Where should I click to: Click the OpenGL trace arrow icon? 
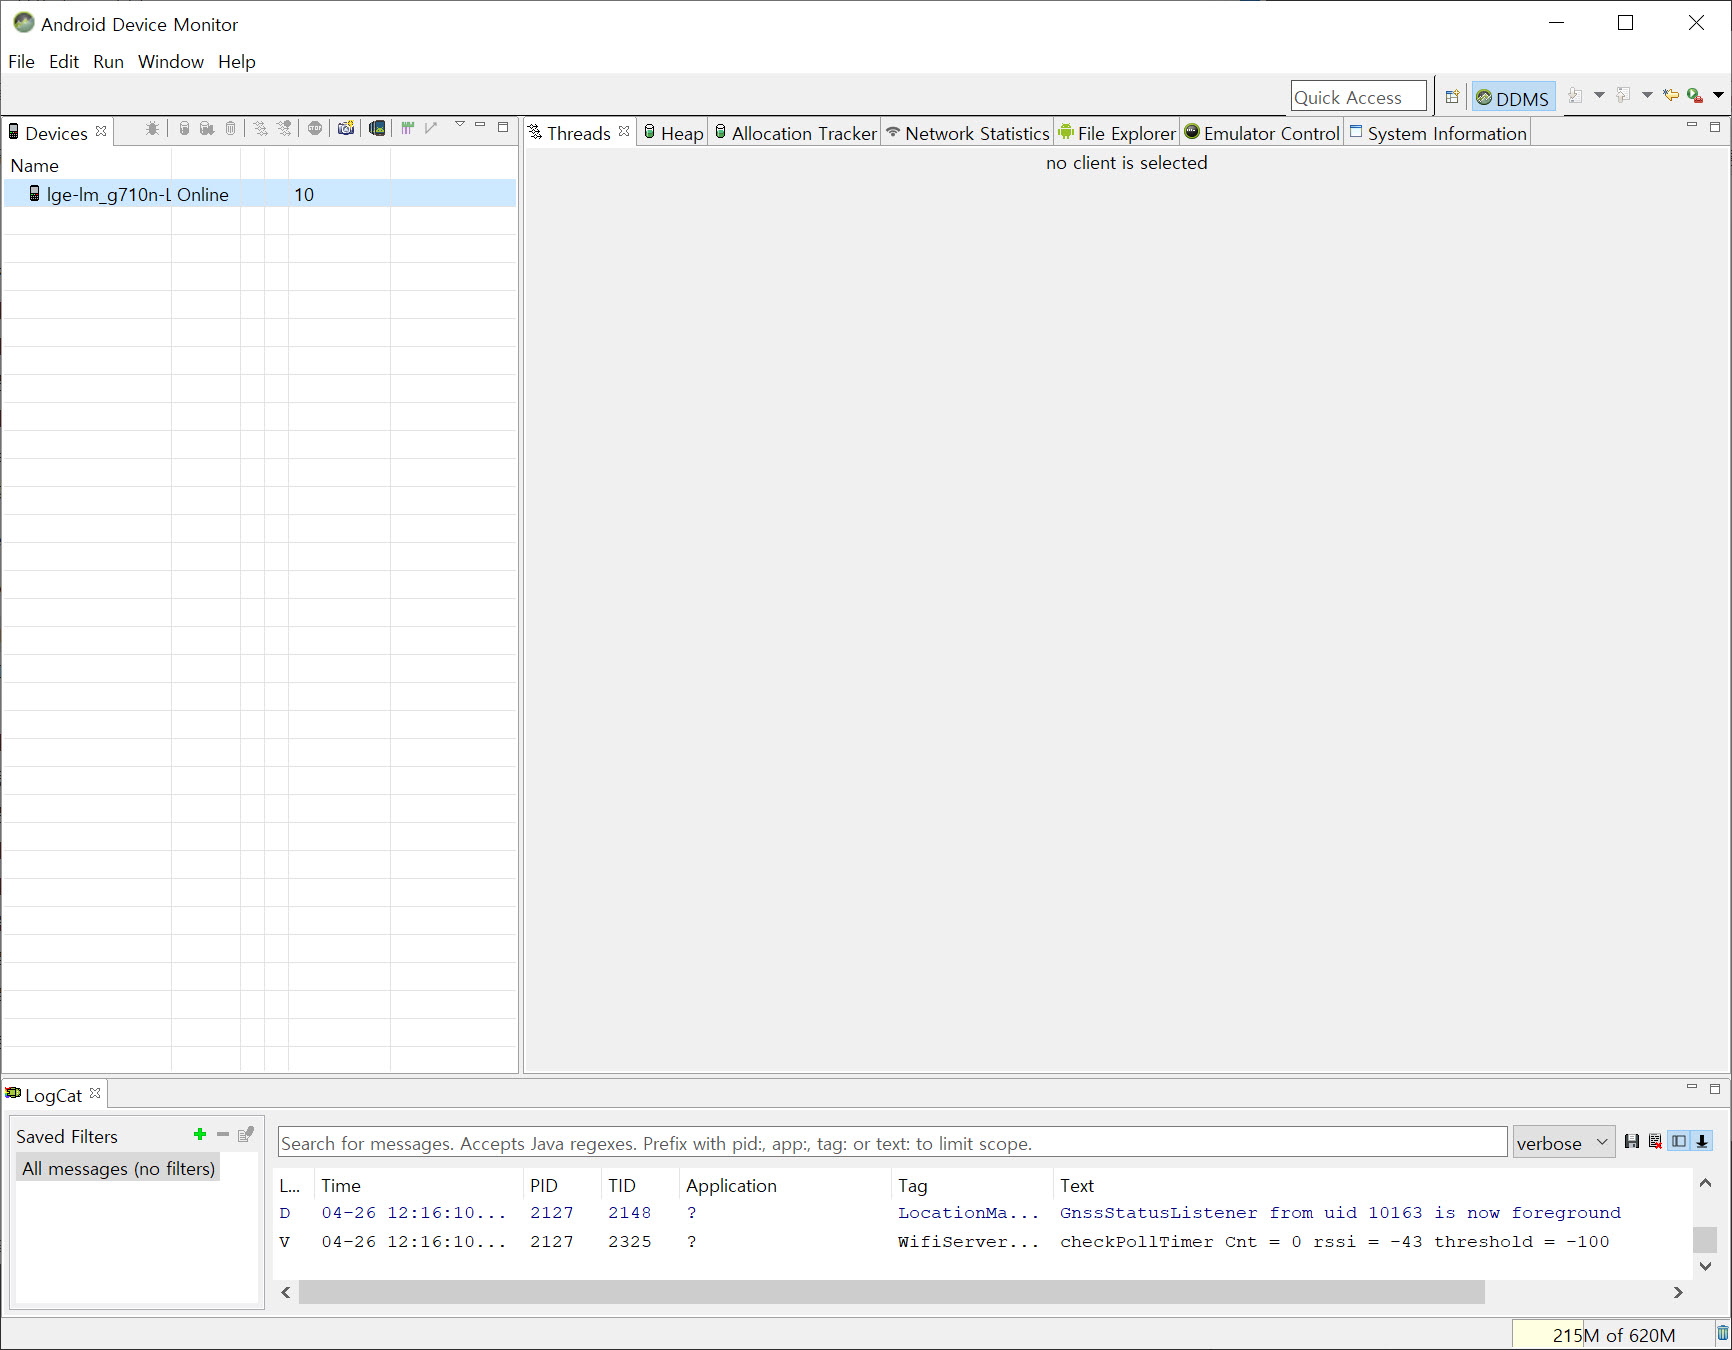431,128
